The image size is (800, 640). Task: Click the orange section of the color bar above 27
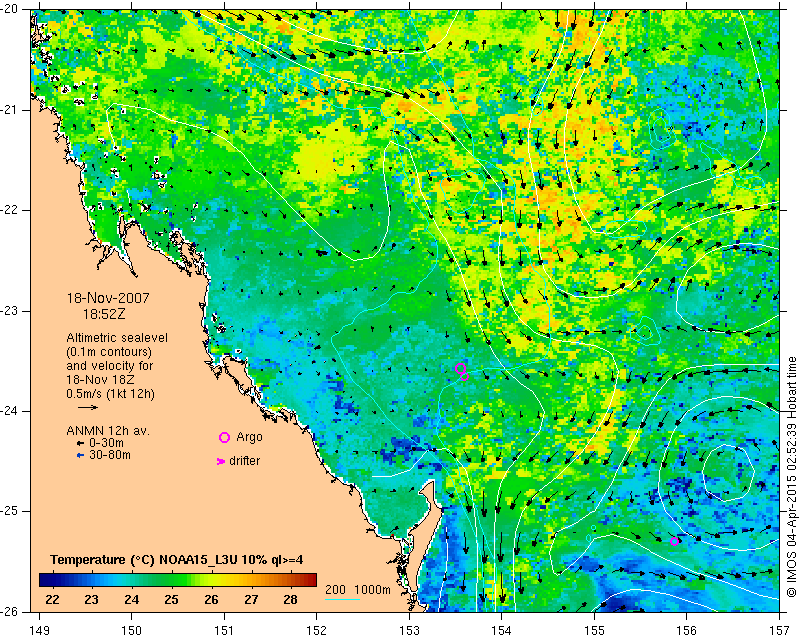(x=251, y=580)
